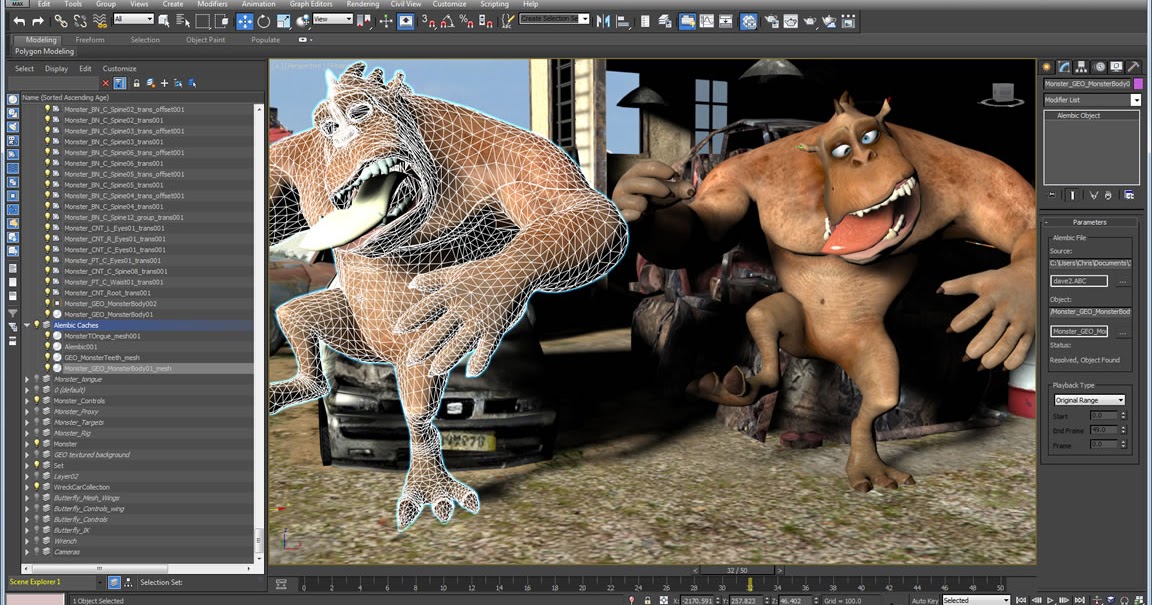The width and height of the screenshot is (1152, 605).
Task: Toggle the Angle Snap button
Action: click(447, 21)
